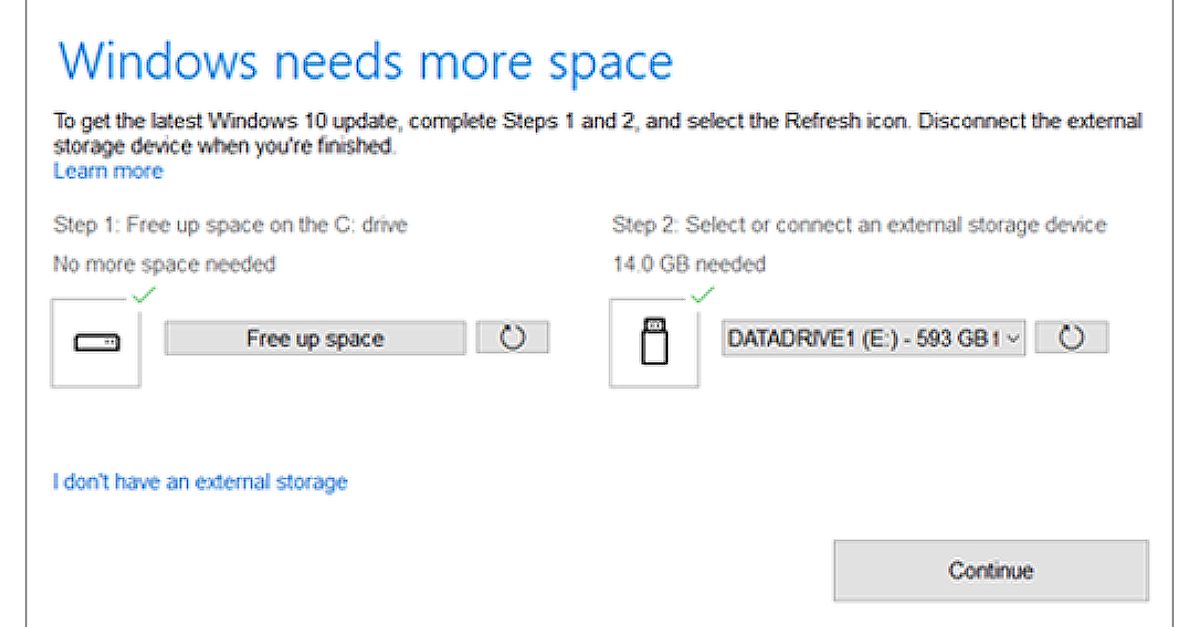The width and height of the screenshot is (1200, 627).
Task: Select "I don't have an external storage" link
Action: click(x=200, y=482)
